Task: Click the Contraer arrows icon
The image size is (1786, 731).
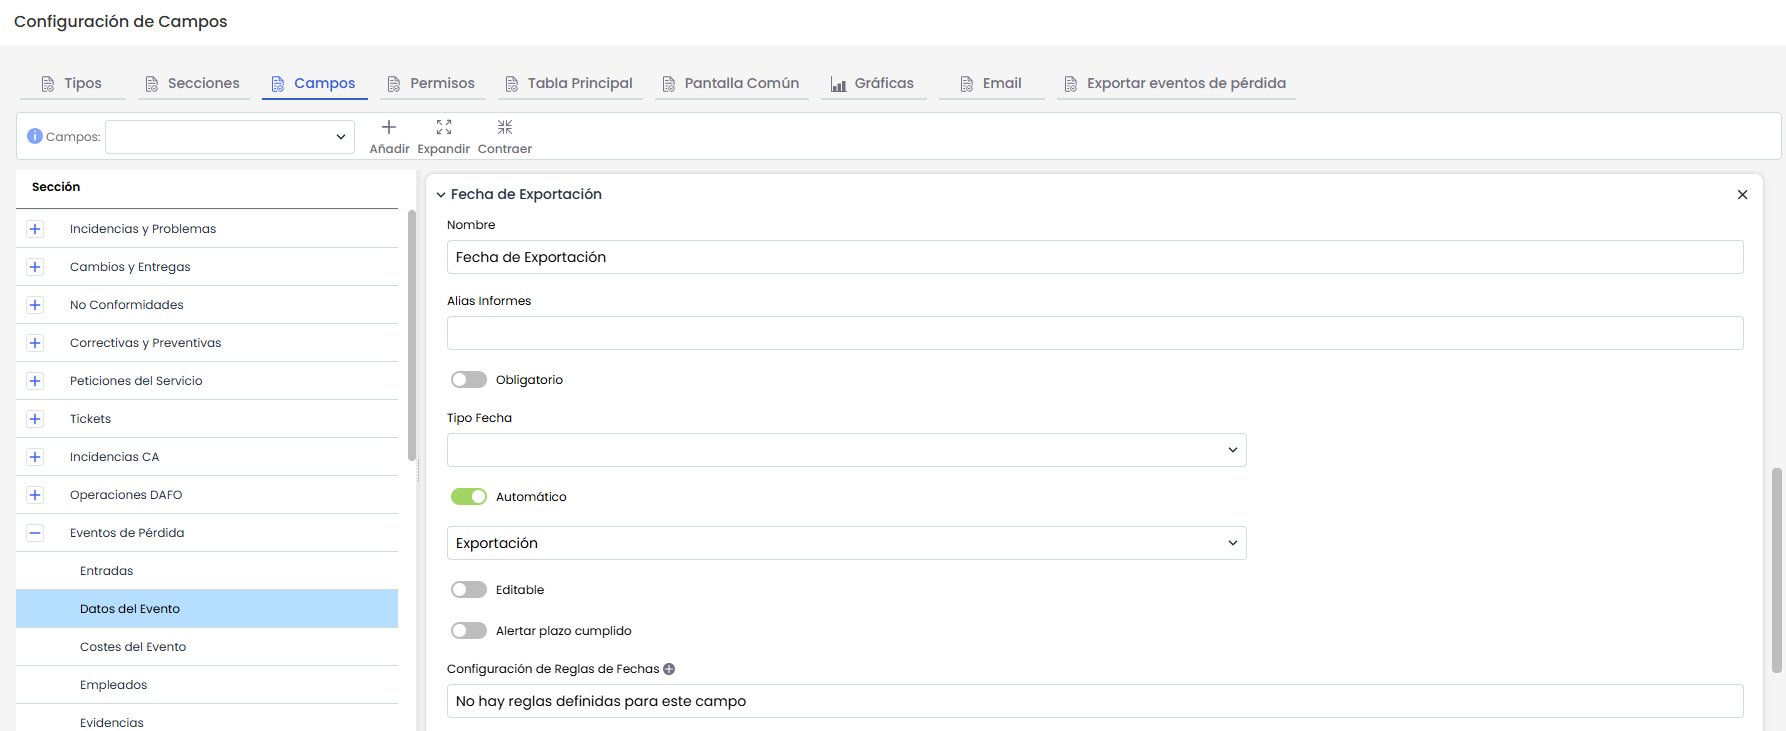Action: (505, 127)
